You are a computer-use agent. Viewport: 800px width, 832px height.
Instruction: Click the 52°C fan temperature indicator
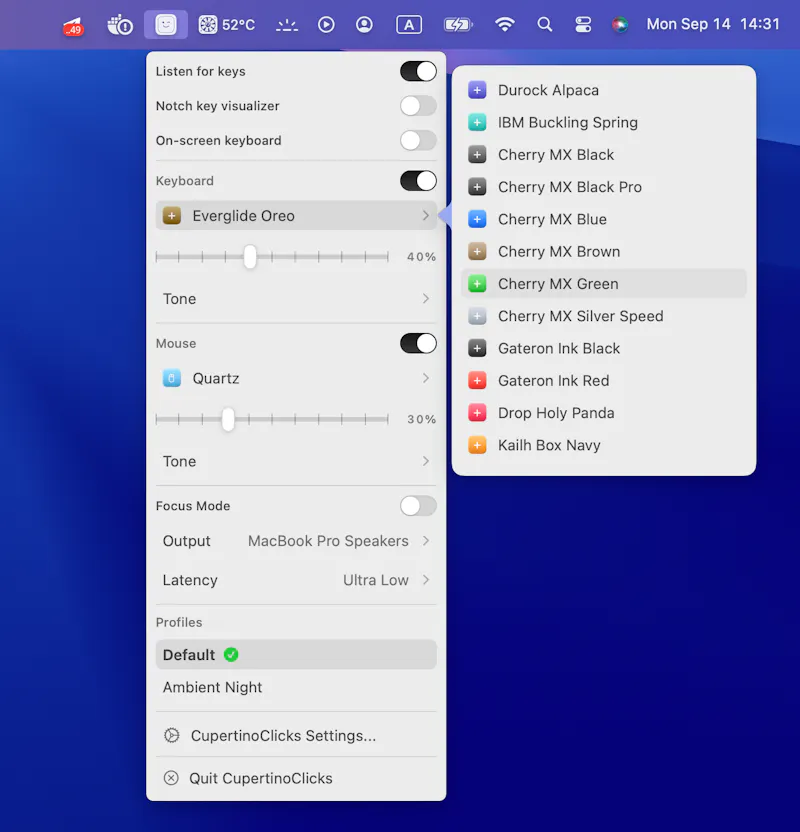[227, 24]
